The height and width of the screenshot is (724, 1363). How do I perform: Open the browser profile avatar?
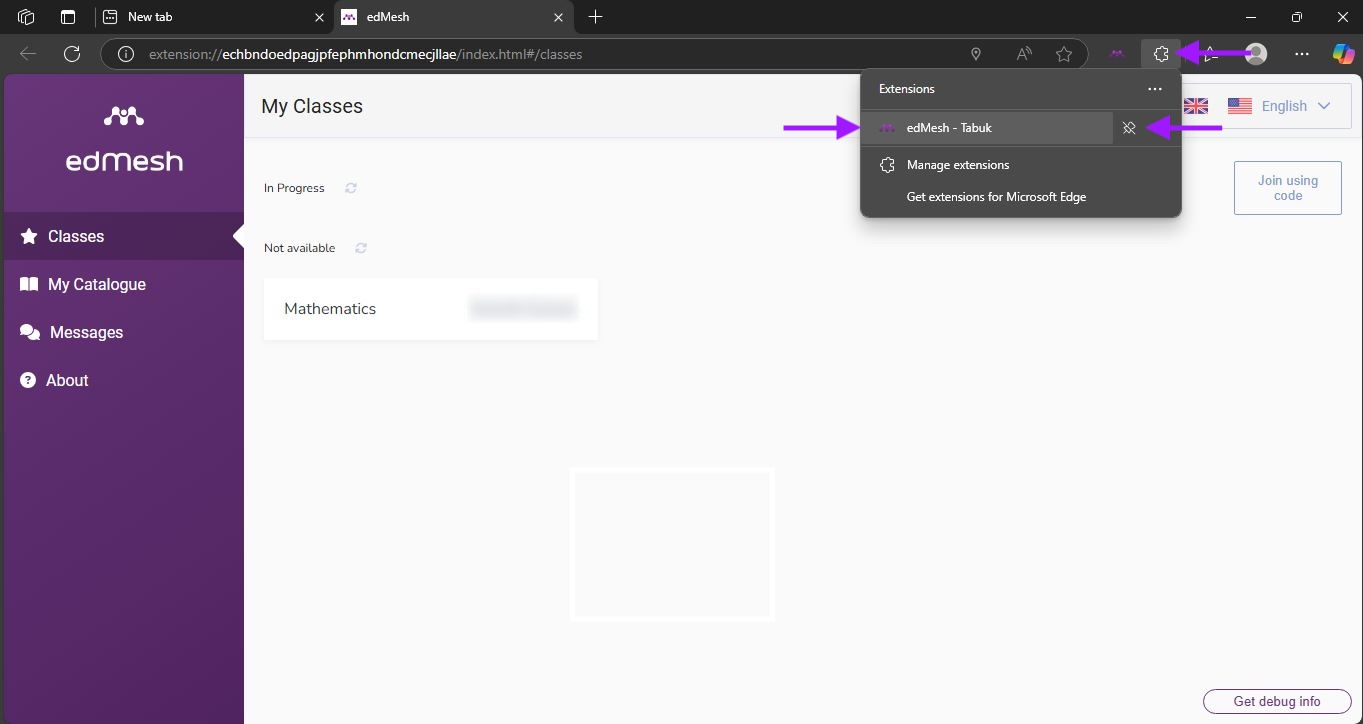coord(1256,54)
